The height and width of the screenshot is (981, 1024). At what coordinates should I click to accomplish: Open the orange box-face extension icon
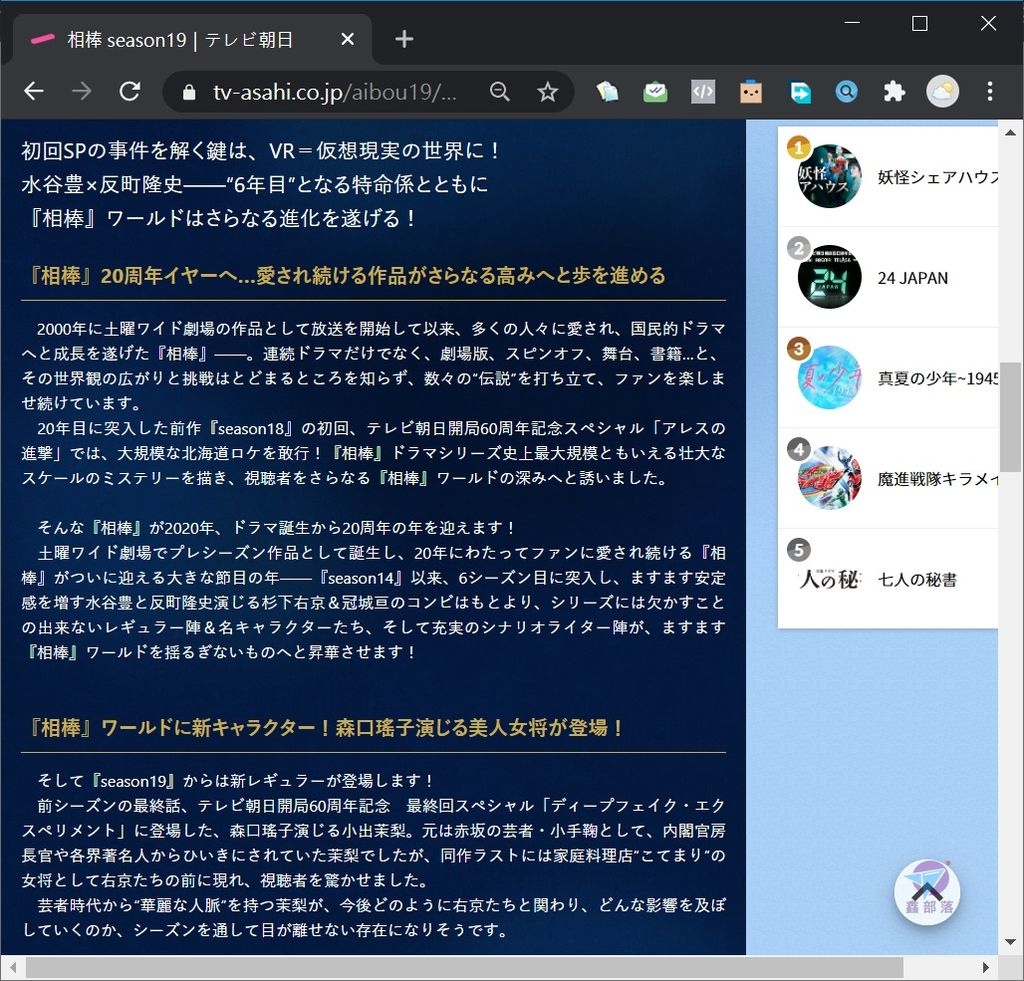[x=751, y=92]
